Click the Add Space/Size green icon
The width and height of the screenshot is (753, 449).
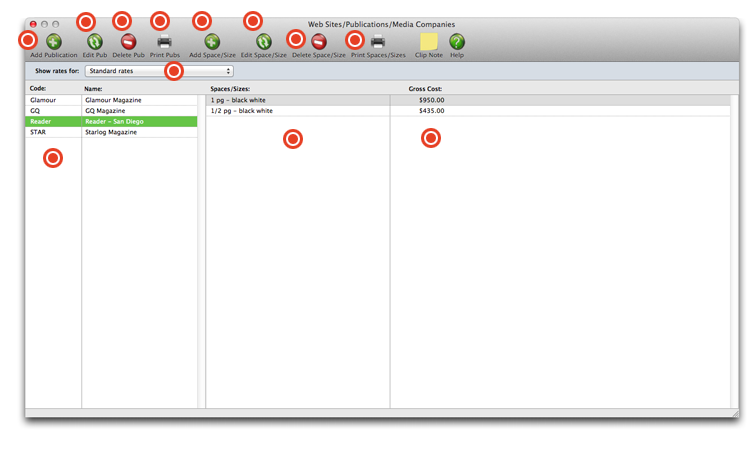pos(212,42)
